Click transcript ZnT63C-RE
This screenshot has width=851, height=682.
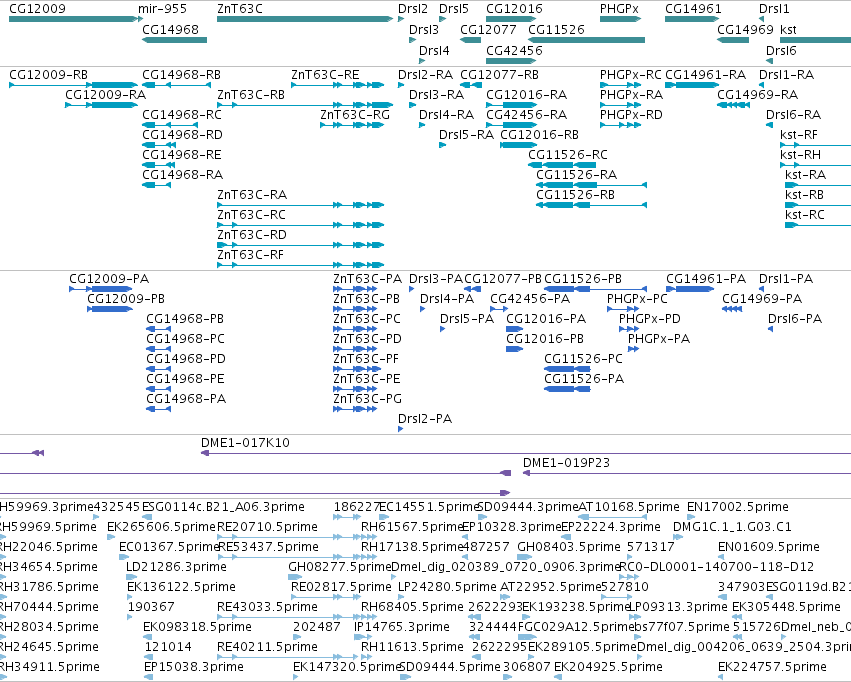(x=338, y=85)
